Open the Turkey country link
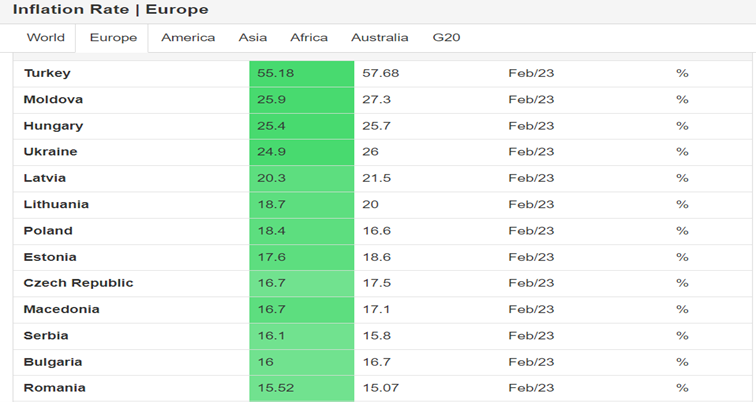This screenshot has height=402, width=756. click(x=47, y=73)
